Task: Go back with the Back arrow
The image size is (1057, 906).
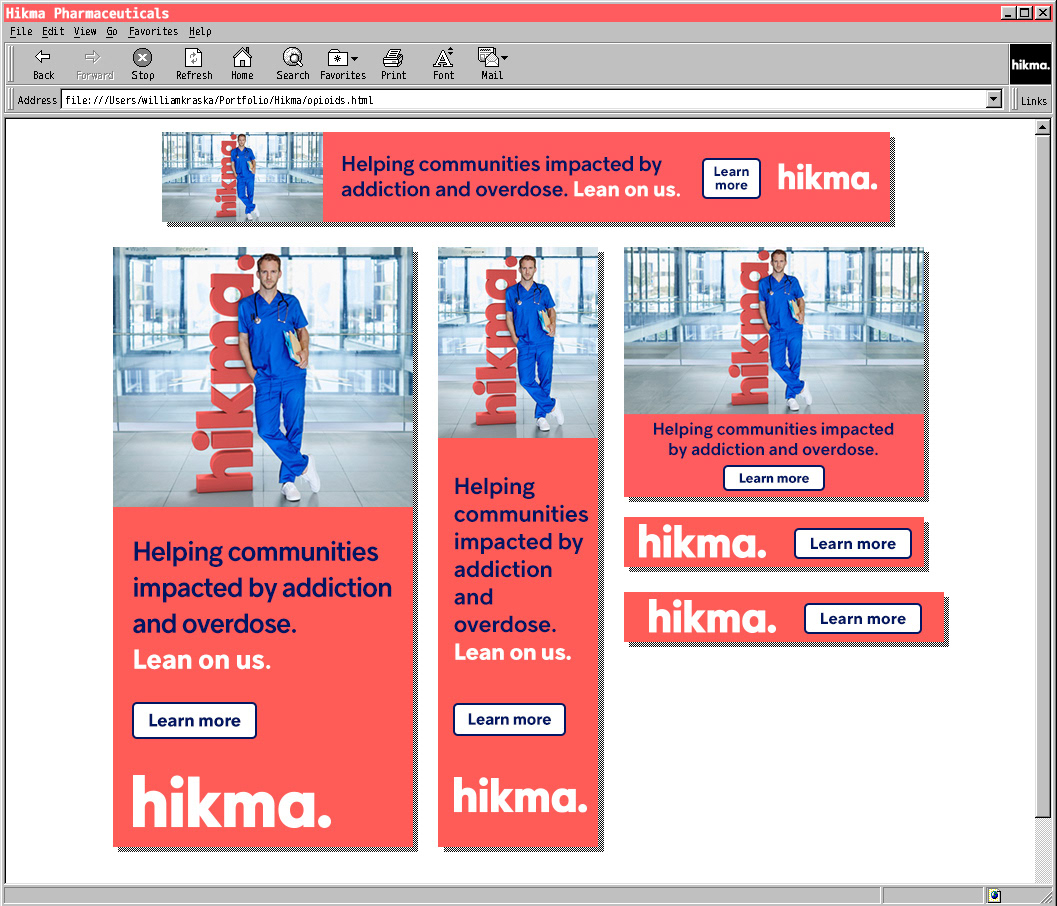Action: click(43, 64)
